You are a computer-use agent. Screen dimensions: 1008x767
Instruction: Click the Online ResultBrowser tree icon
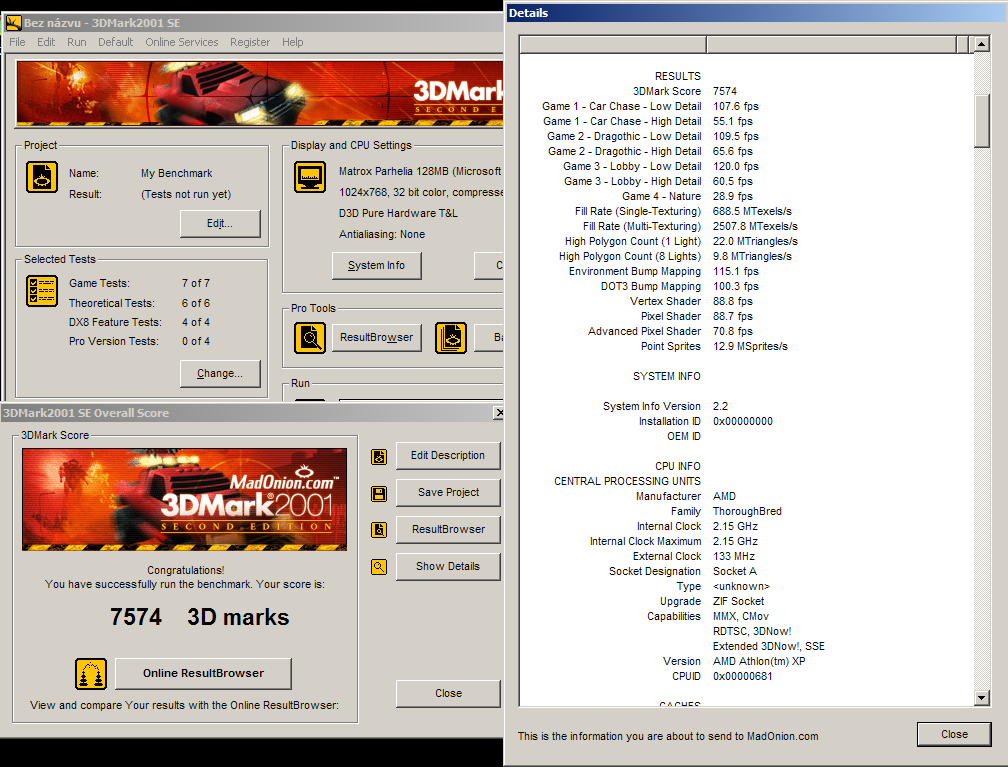point(91,674)
